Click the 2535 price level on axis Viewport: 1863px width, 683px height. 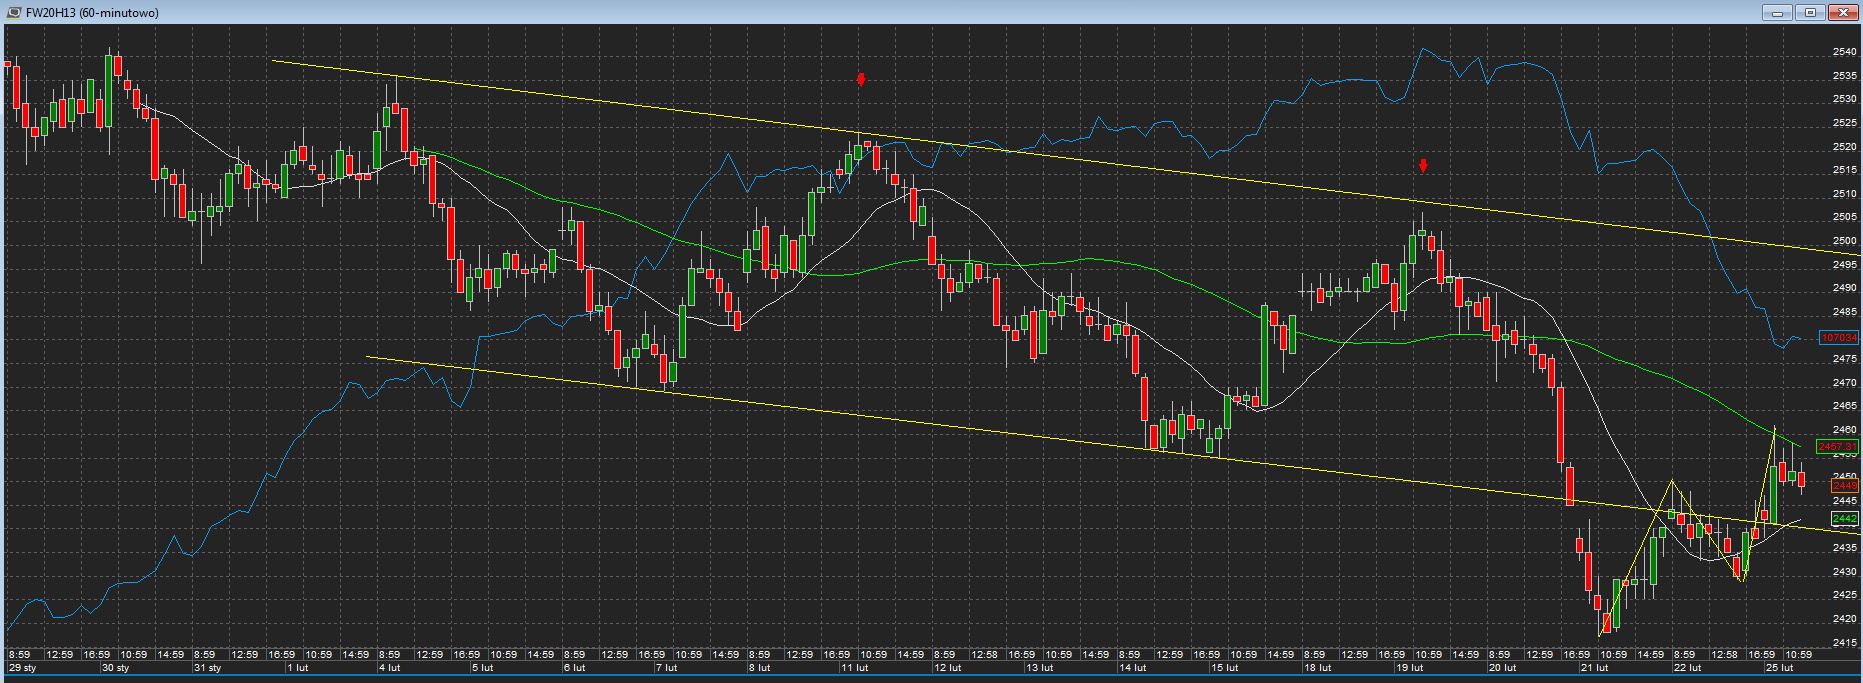[1845, 76]
